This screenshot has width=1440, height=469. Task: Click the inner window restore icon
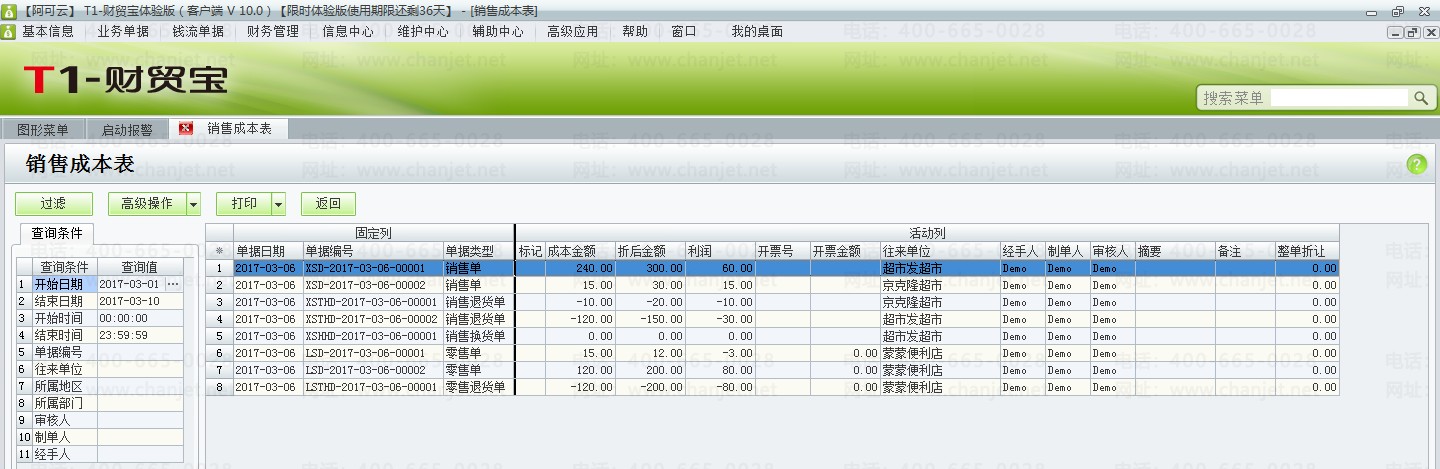tap(1411, 32)
